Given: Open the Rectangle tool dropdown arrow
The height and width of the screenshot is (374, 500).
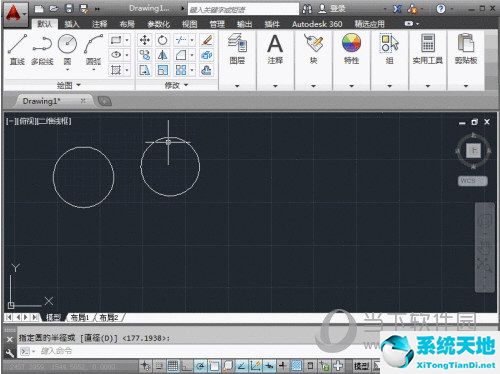Looking at the screenshot, I should point(127,40).
